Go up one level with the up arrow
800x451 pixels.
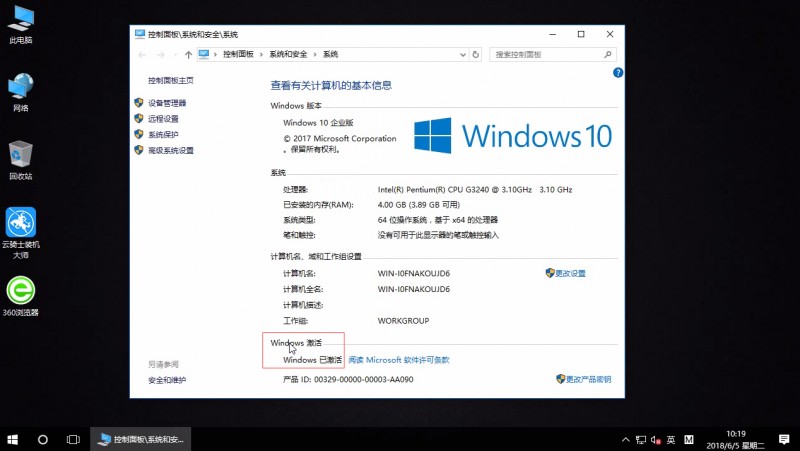click(188, 55)
